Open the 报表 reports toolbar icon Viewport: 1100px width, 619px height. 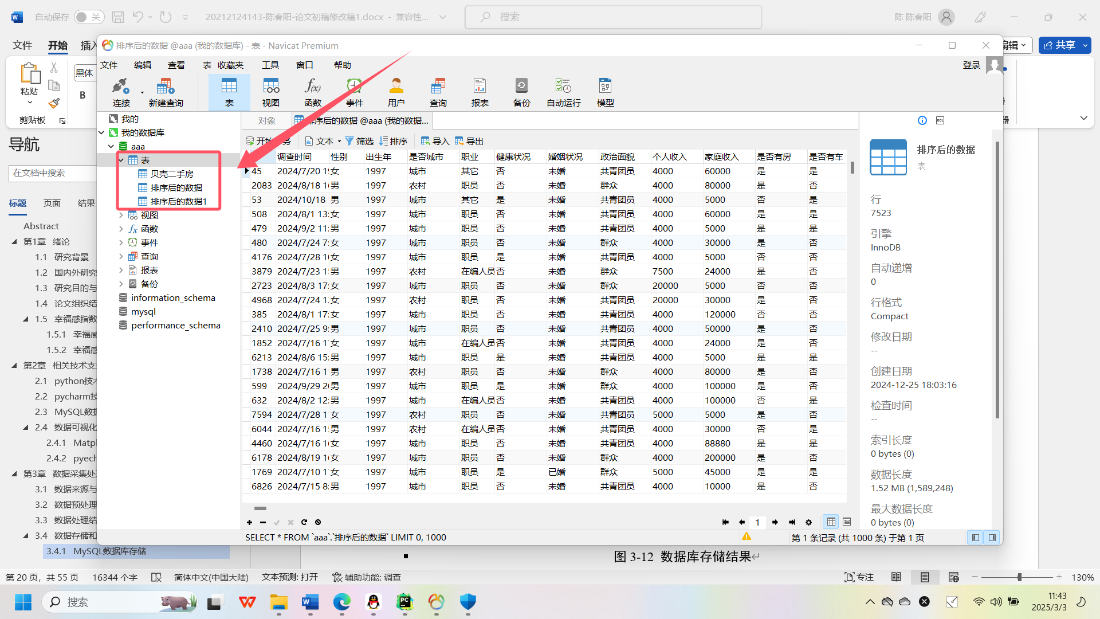tap(480, 92)
